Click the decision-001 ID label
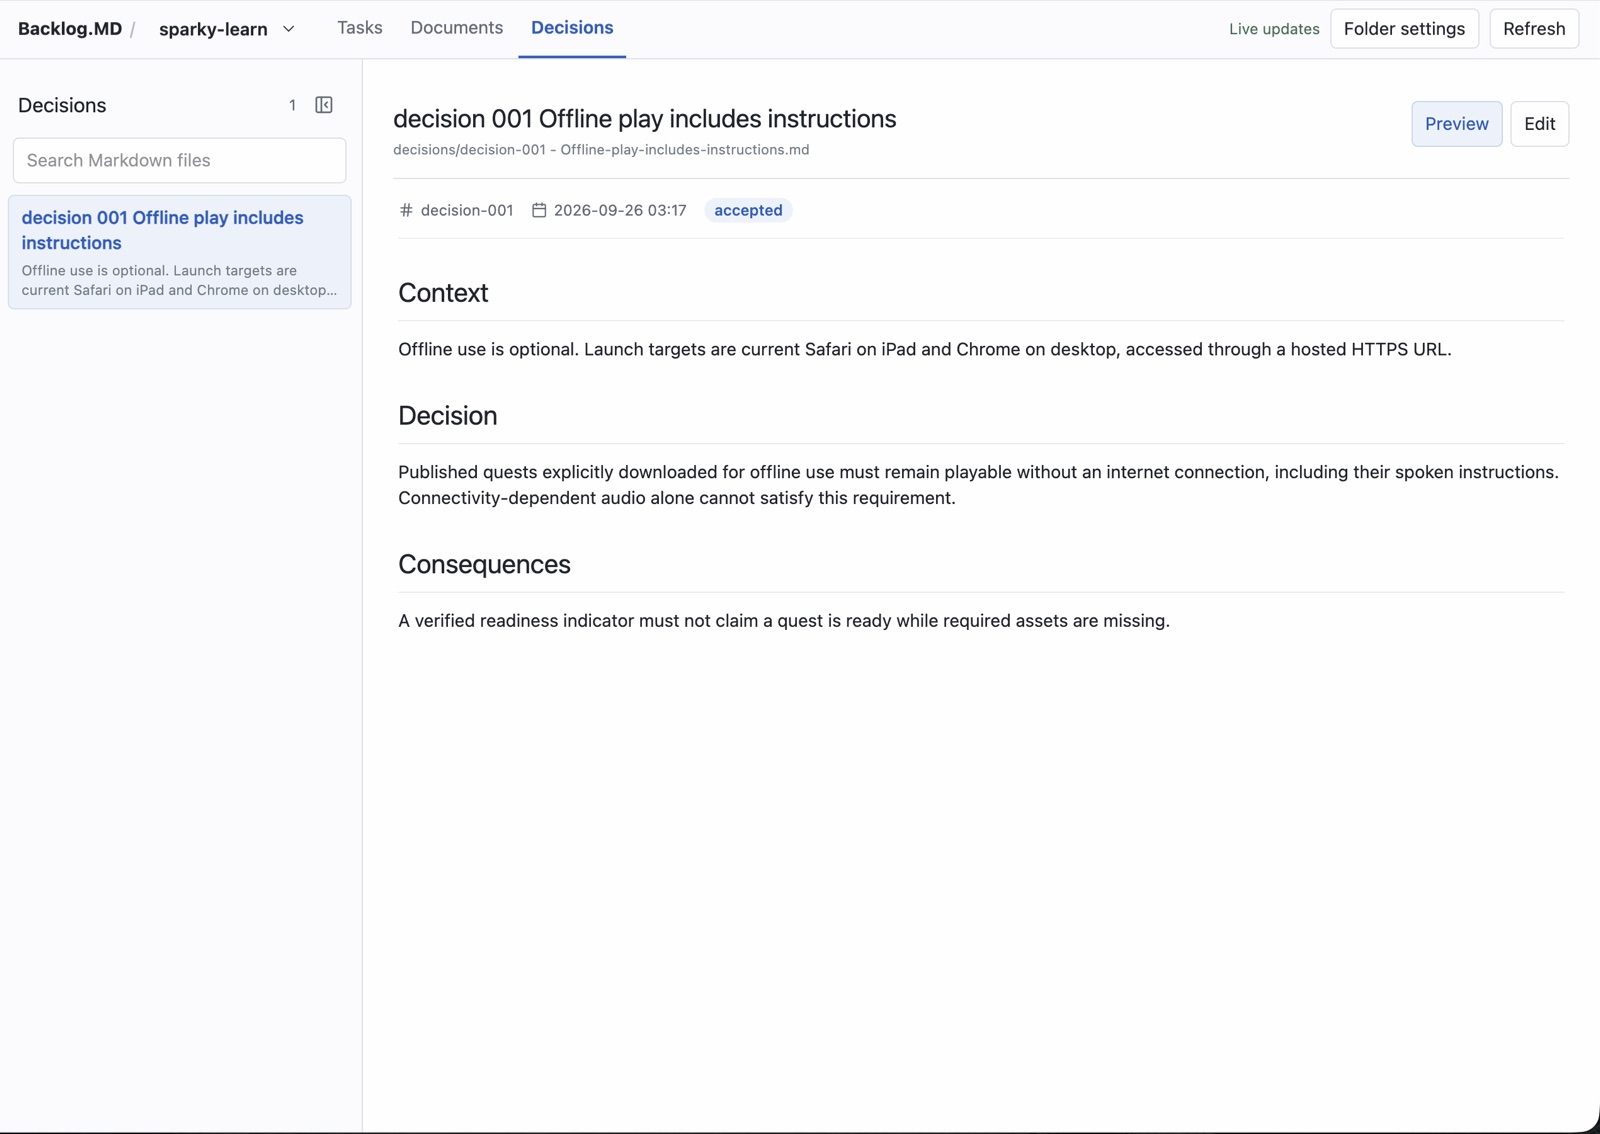 tap(467, 210)
